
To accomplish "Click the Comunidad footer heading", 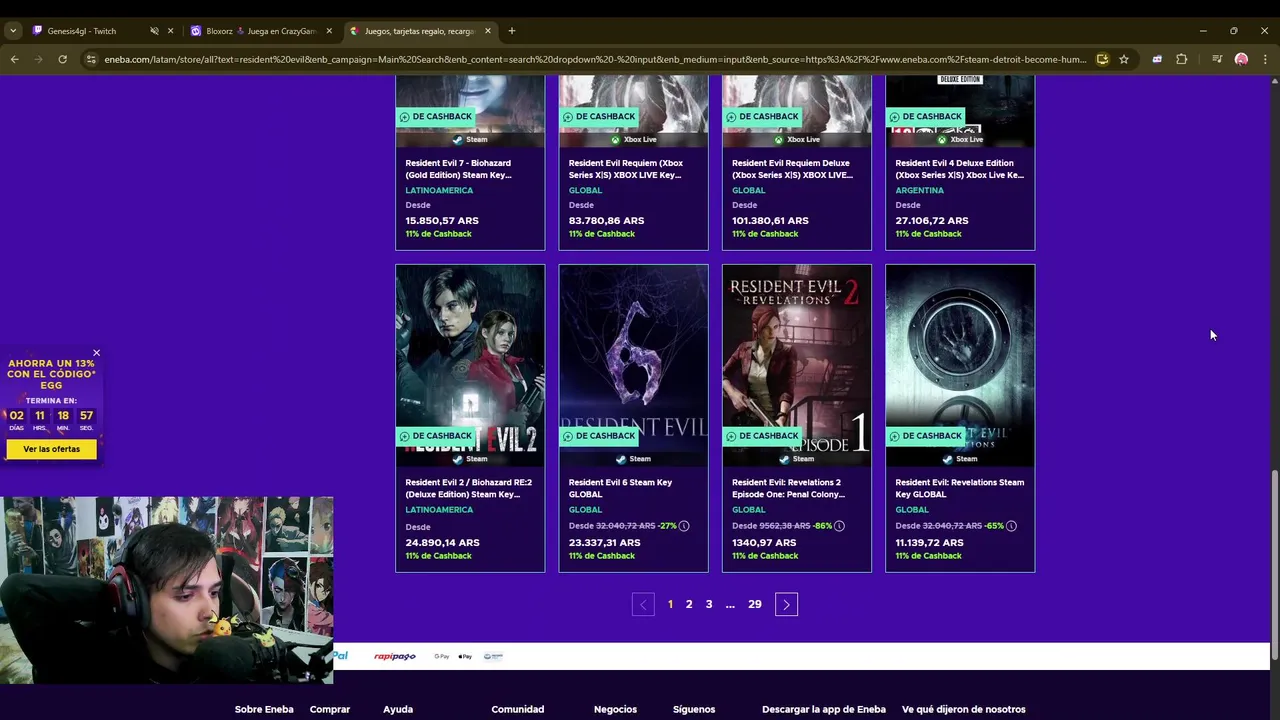I will 518,709.
